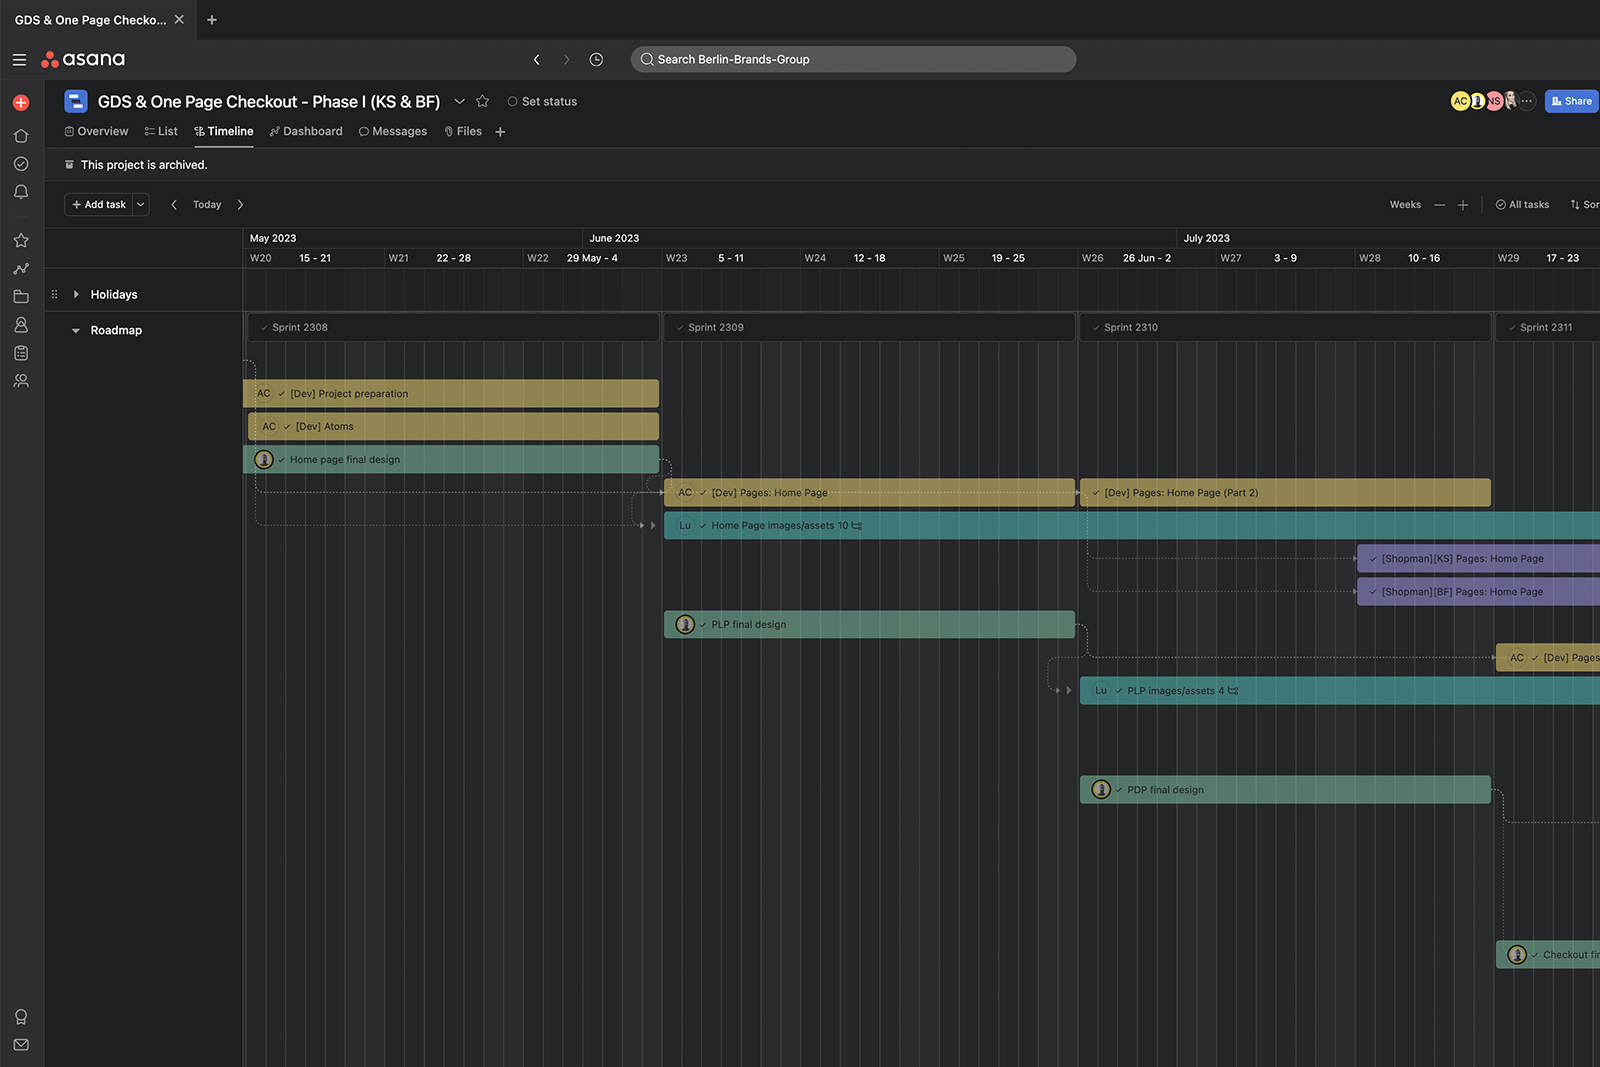Screen dimensions: 1600x1067
Task: Switch to the Dashboard tab
Action: pos(306,132)
